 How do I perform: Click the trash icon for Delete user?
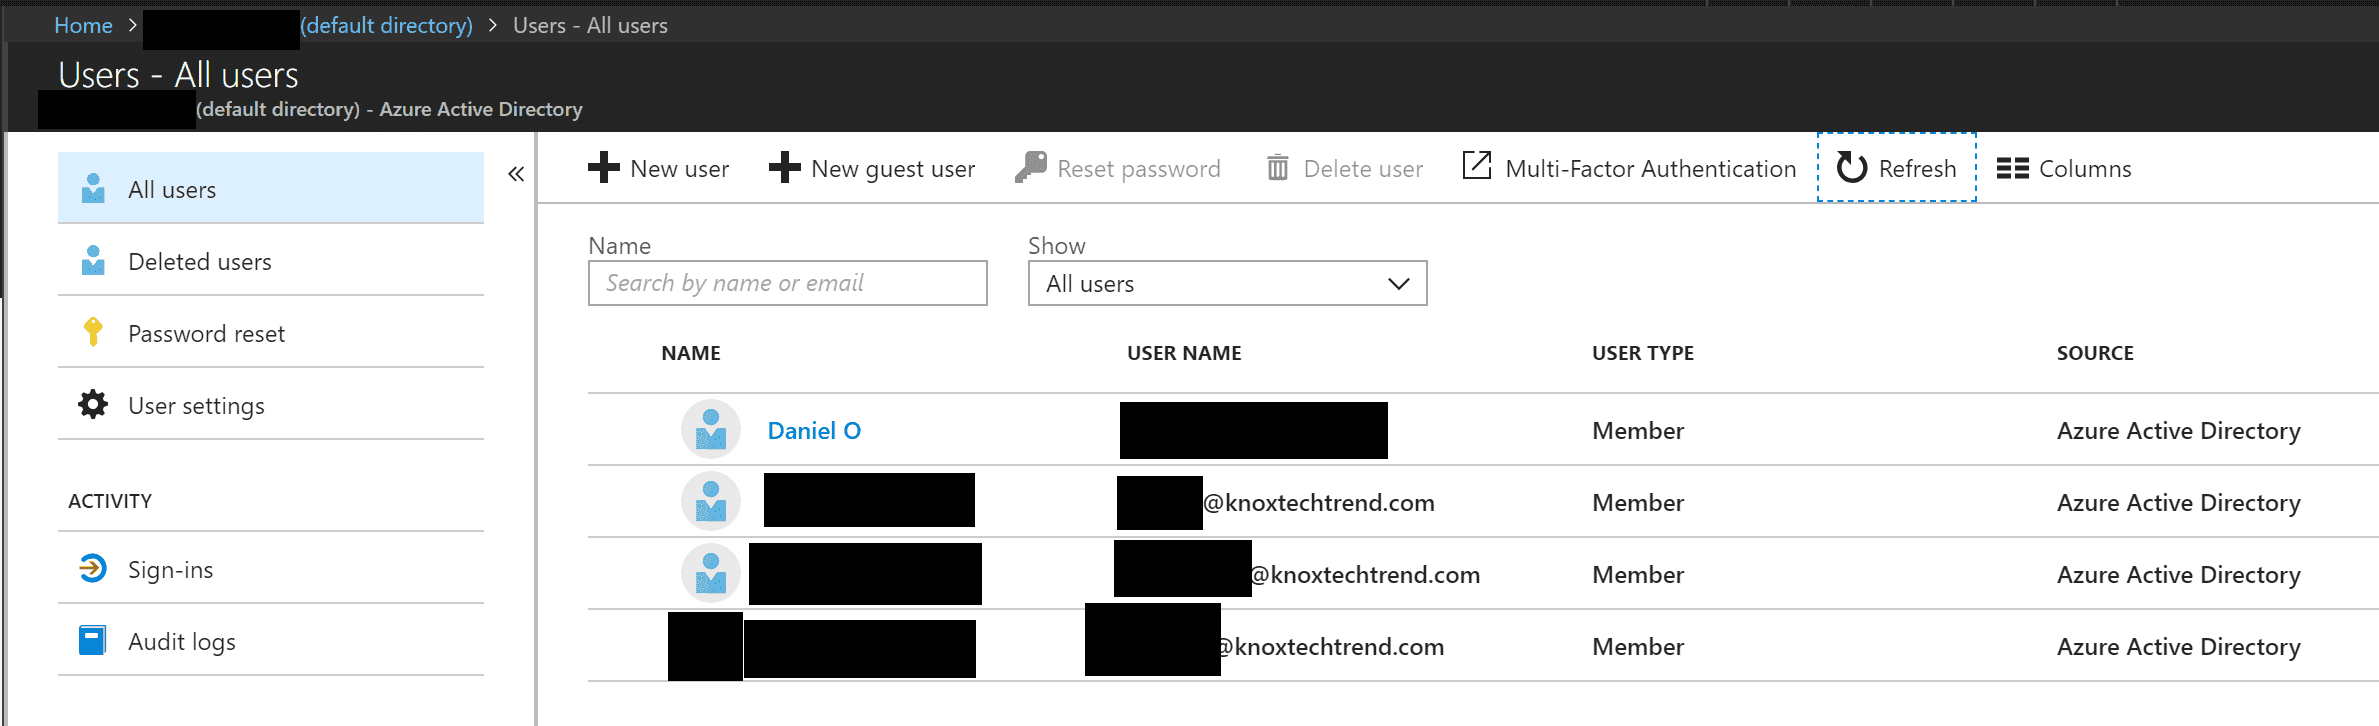[x=1277, y=167]
